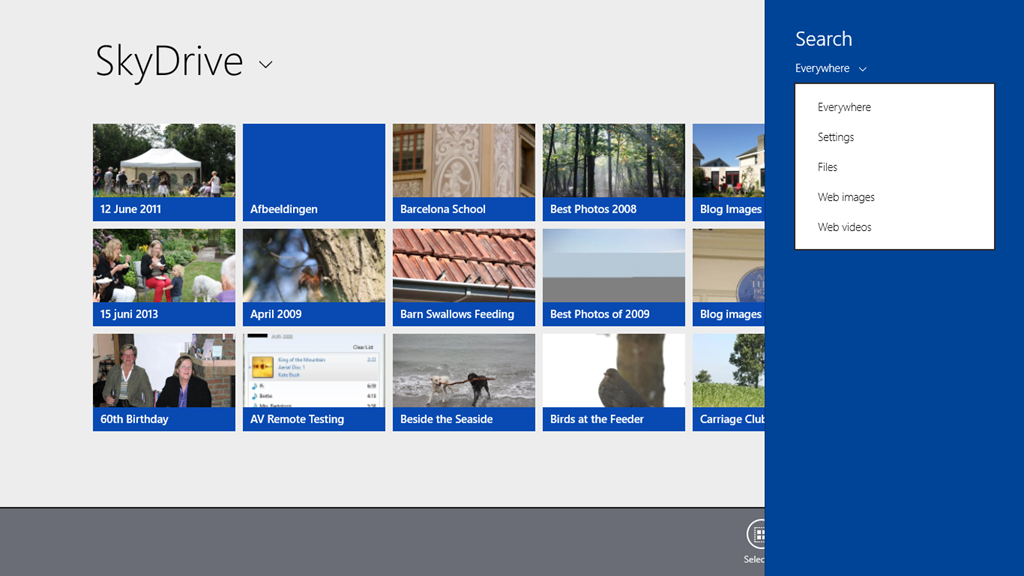This screenshot has width=1024, height=576.
Task: Open the AV Remote Testing folder
Action: (x=314, y=381)
